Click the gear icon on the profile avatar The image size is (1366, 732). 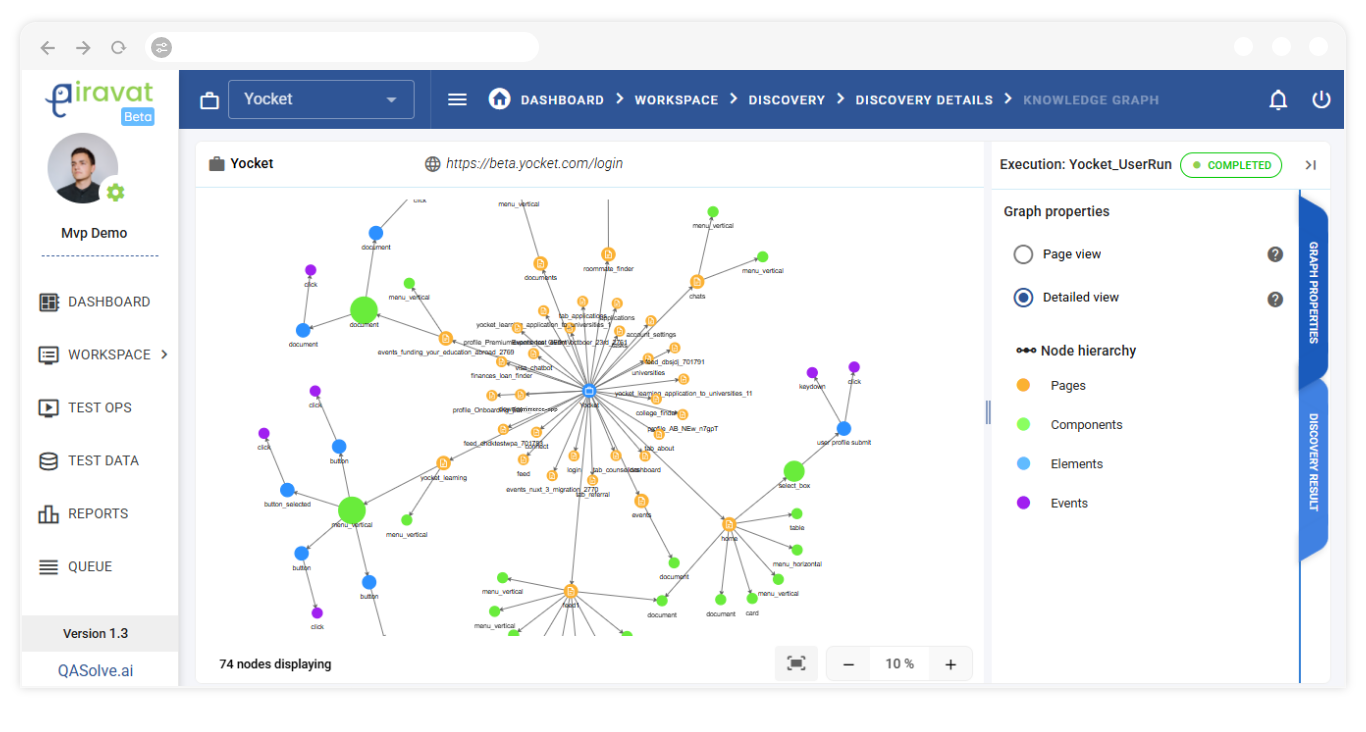tap(115, 192)
